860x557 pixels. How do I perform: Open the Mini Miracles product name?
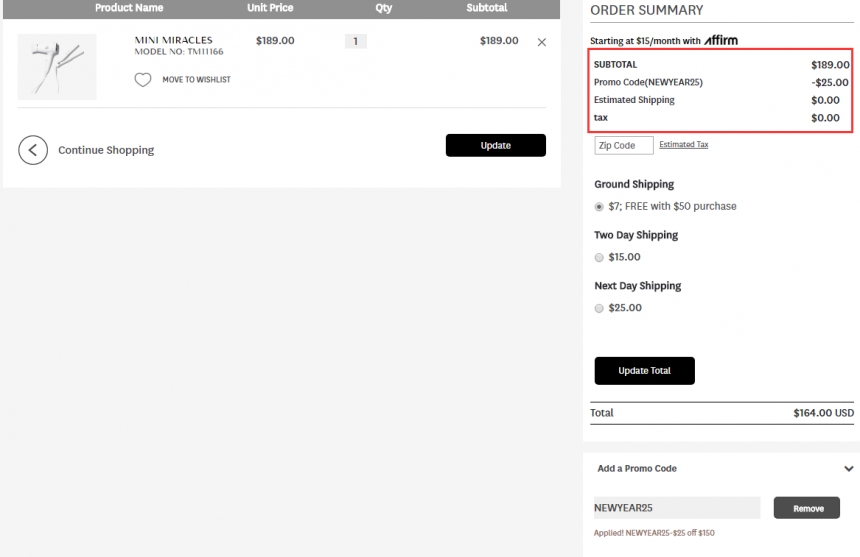(173, 41)
